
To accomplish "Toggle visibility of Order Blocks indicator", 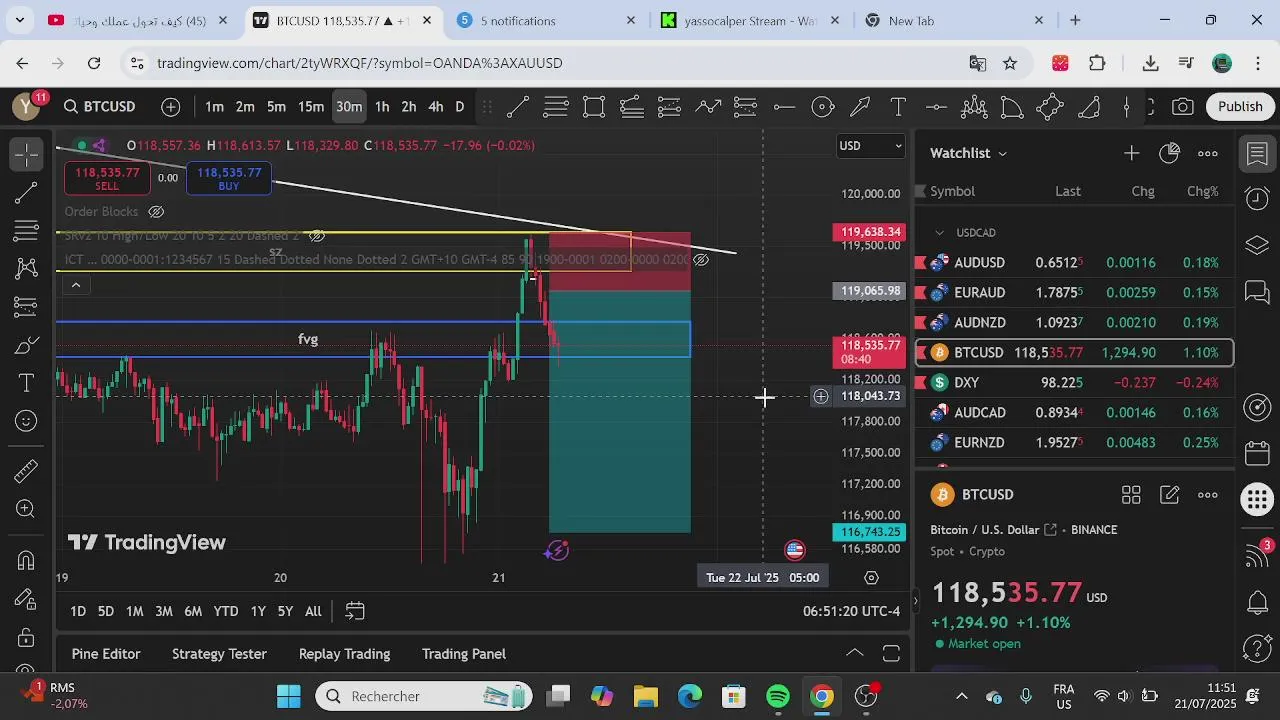I will (156, 212).
